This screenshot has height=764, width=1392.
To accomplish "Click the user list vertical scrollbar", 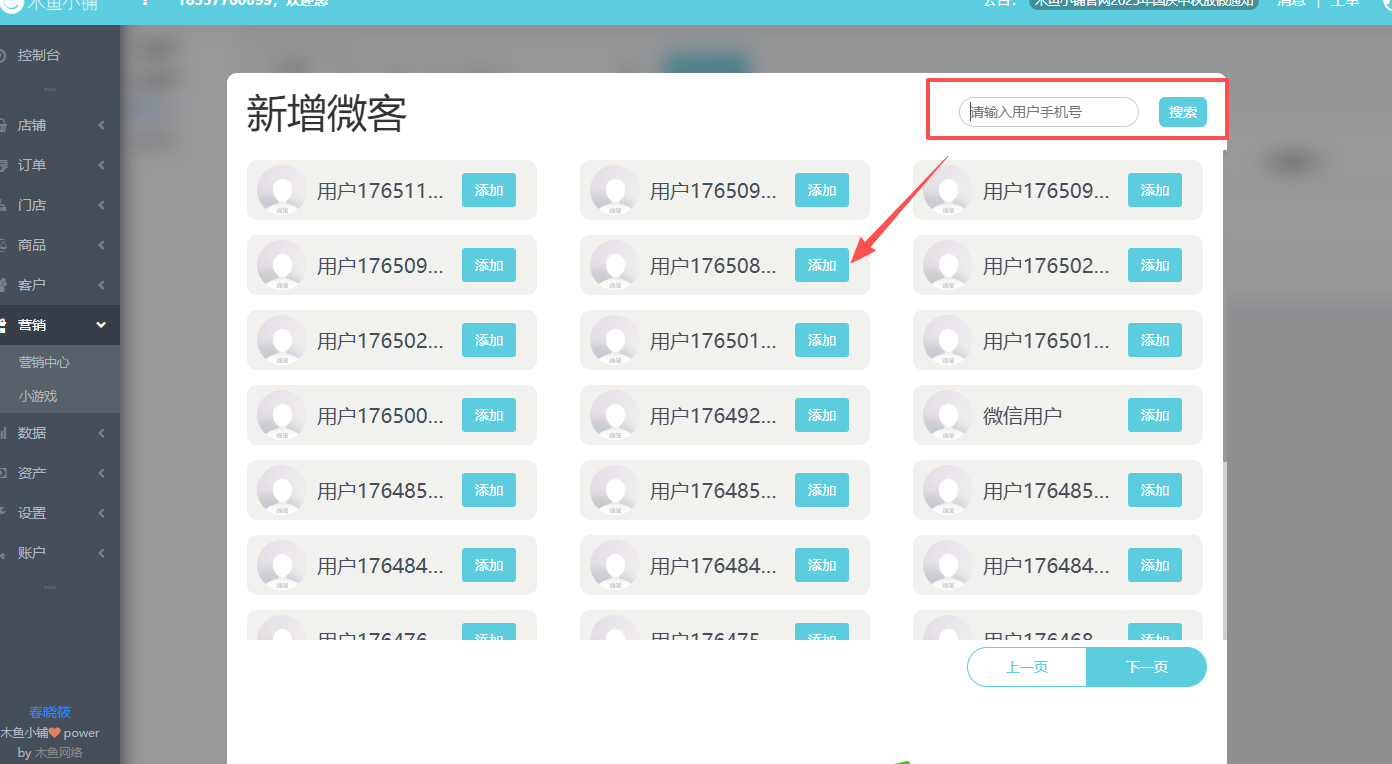I will (x=1222, y=300).
